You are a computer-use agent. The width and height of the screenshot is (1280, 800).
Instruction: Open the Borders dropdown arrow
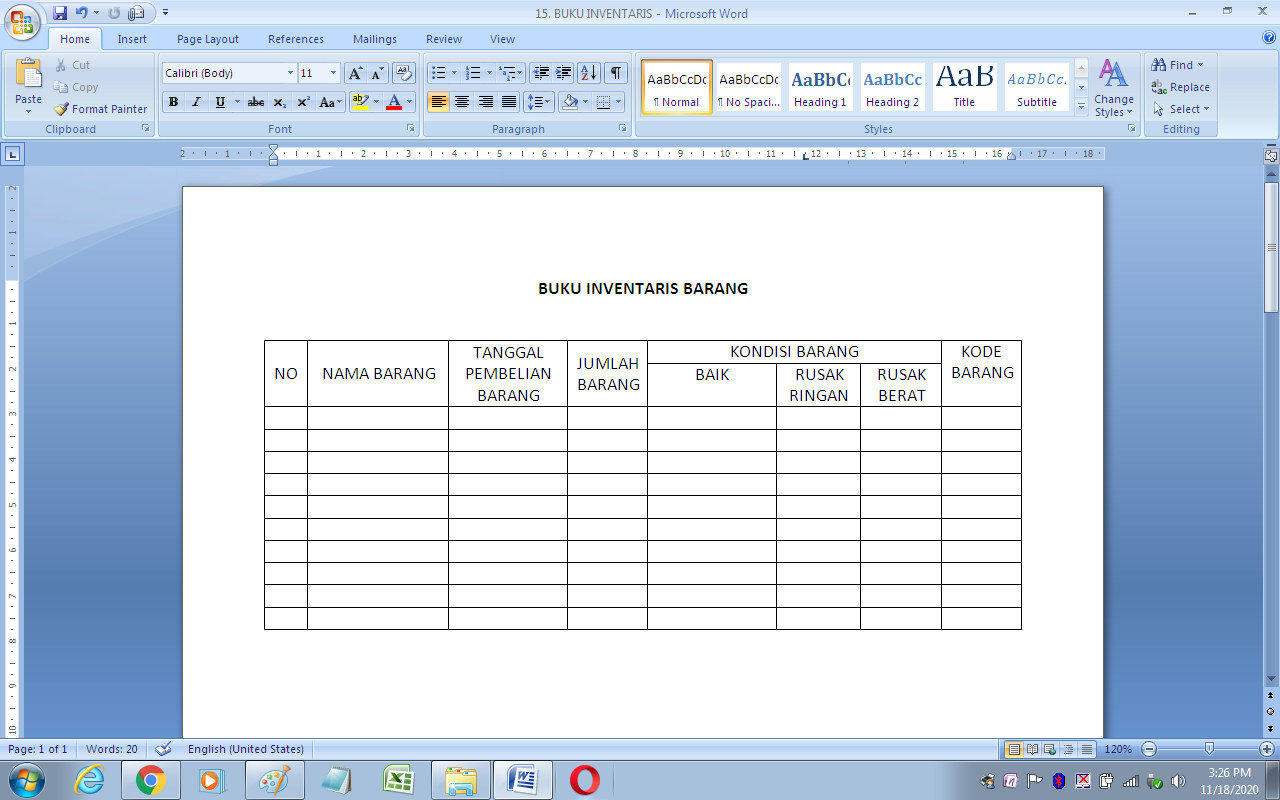[620, 102]
